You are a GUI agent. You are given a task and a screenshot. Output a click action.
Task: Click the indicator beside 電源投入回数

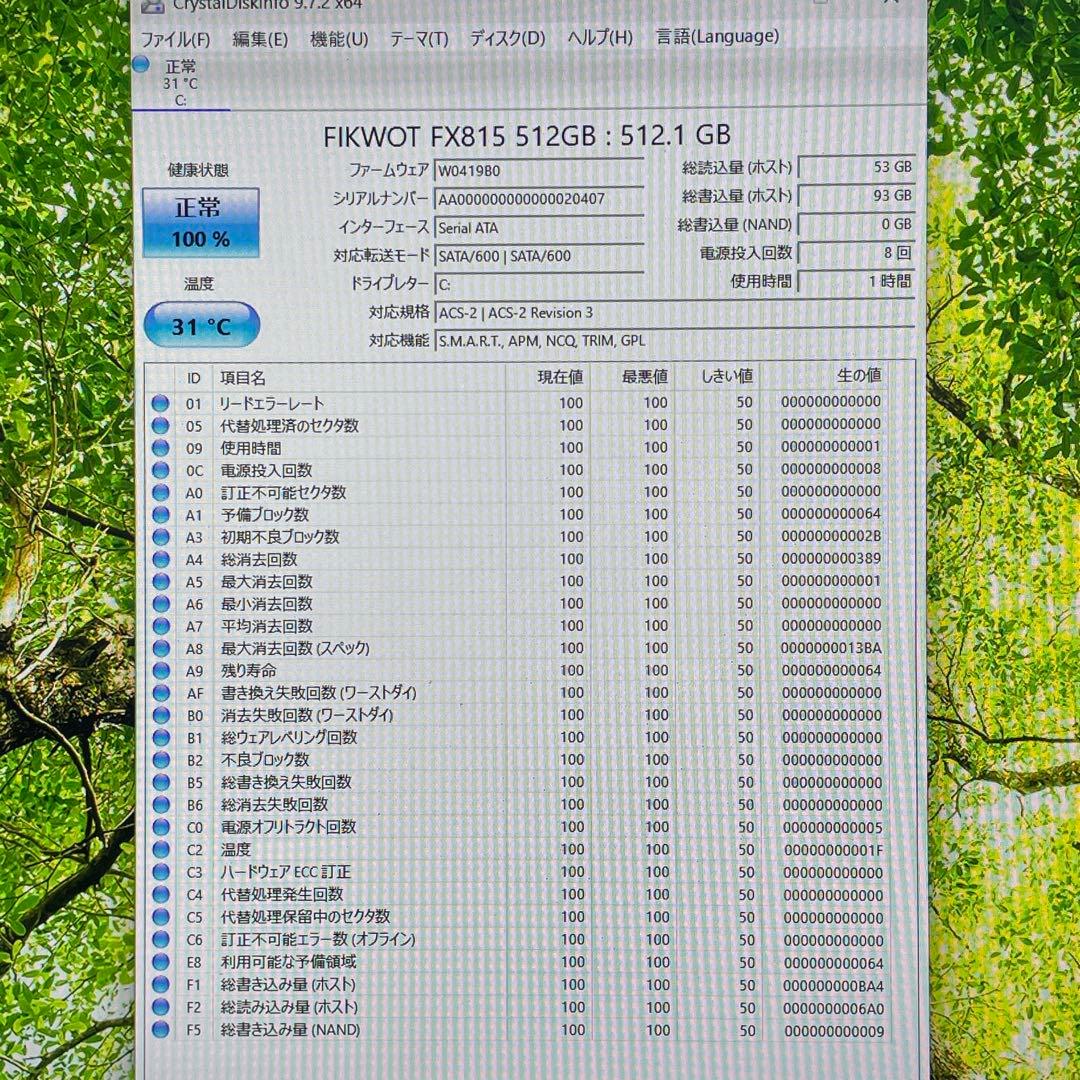point(160,470)
